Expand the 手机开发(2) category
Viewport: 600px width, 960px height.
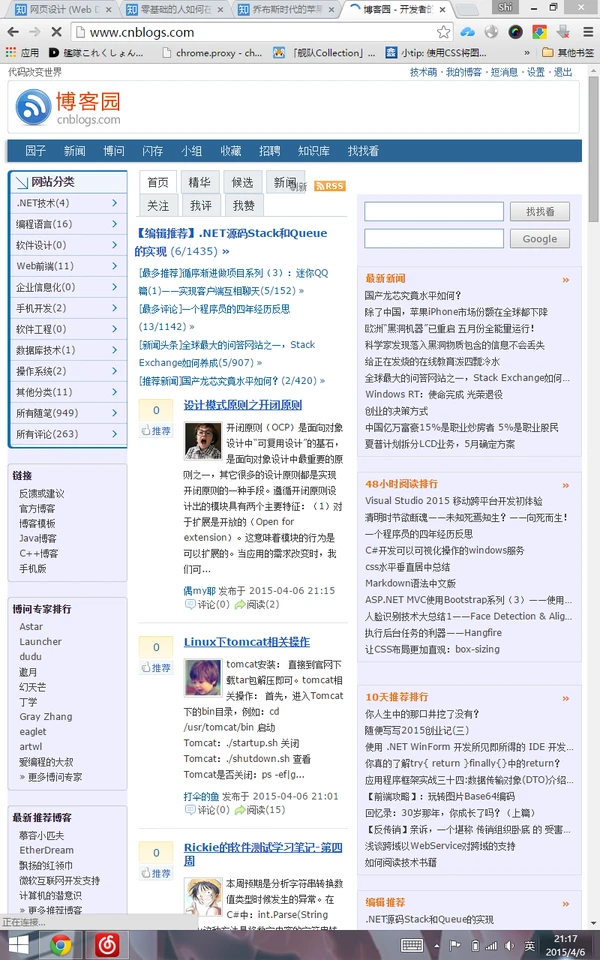point(68,308)
